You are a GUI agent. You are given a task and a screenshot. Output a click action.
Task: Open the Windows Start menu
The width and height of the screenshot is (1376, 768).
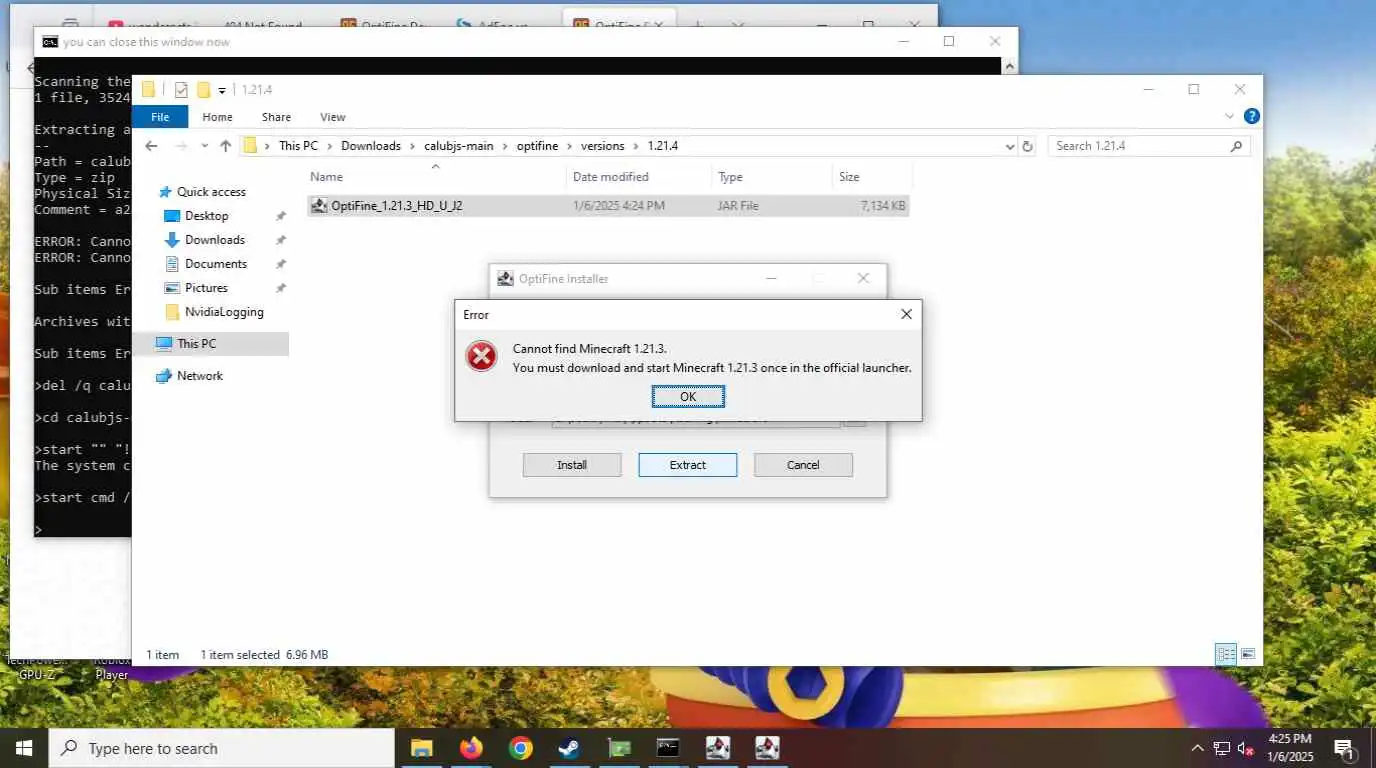point(23,748)
